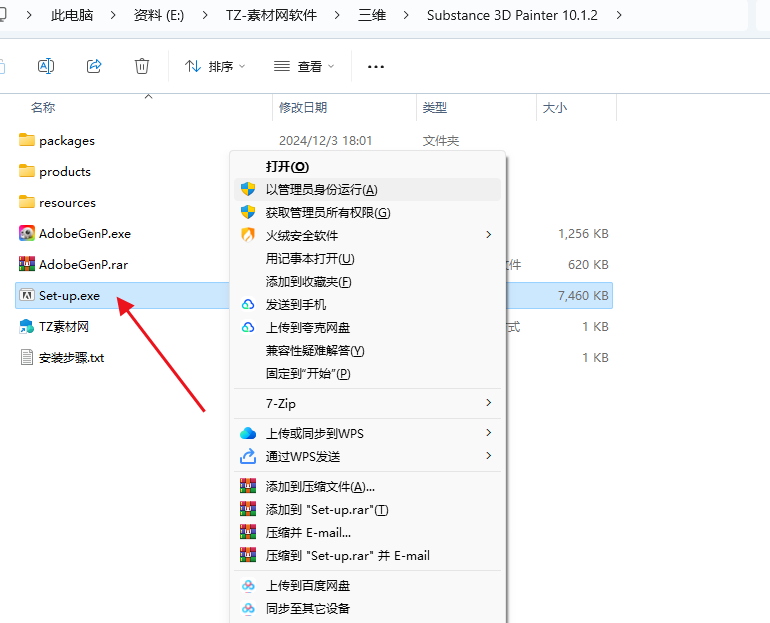Select the packages folder icon
770x623 pixels.
pos(27,140)
